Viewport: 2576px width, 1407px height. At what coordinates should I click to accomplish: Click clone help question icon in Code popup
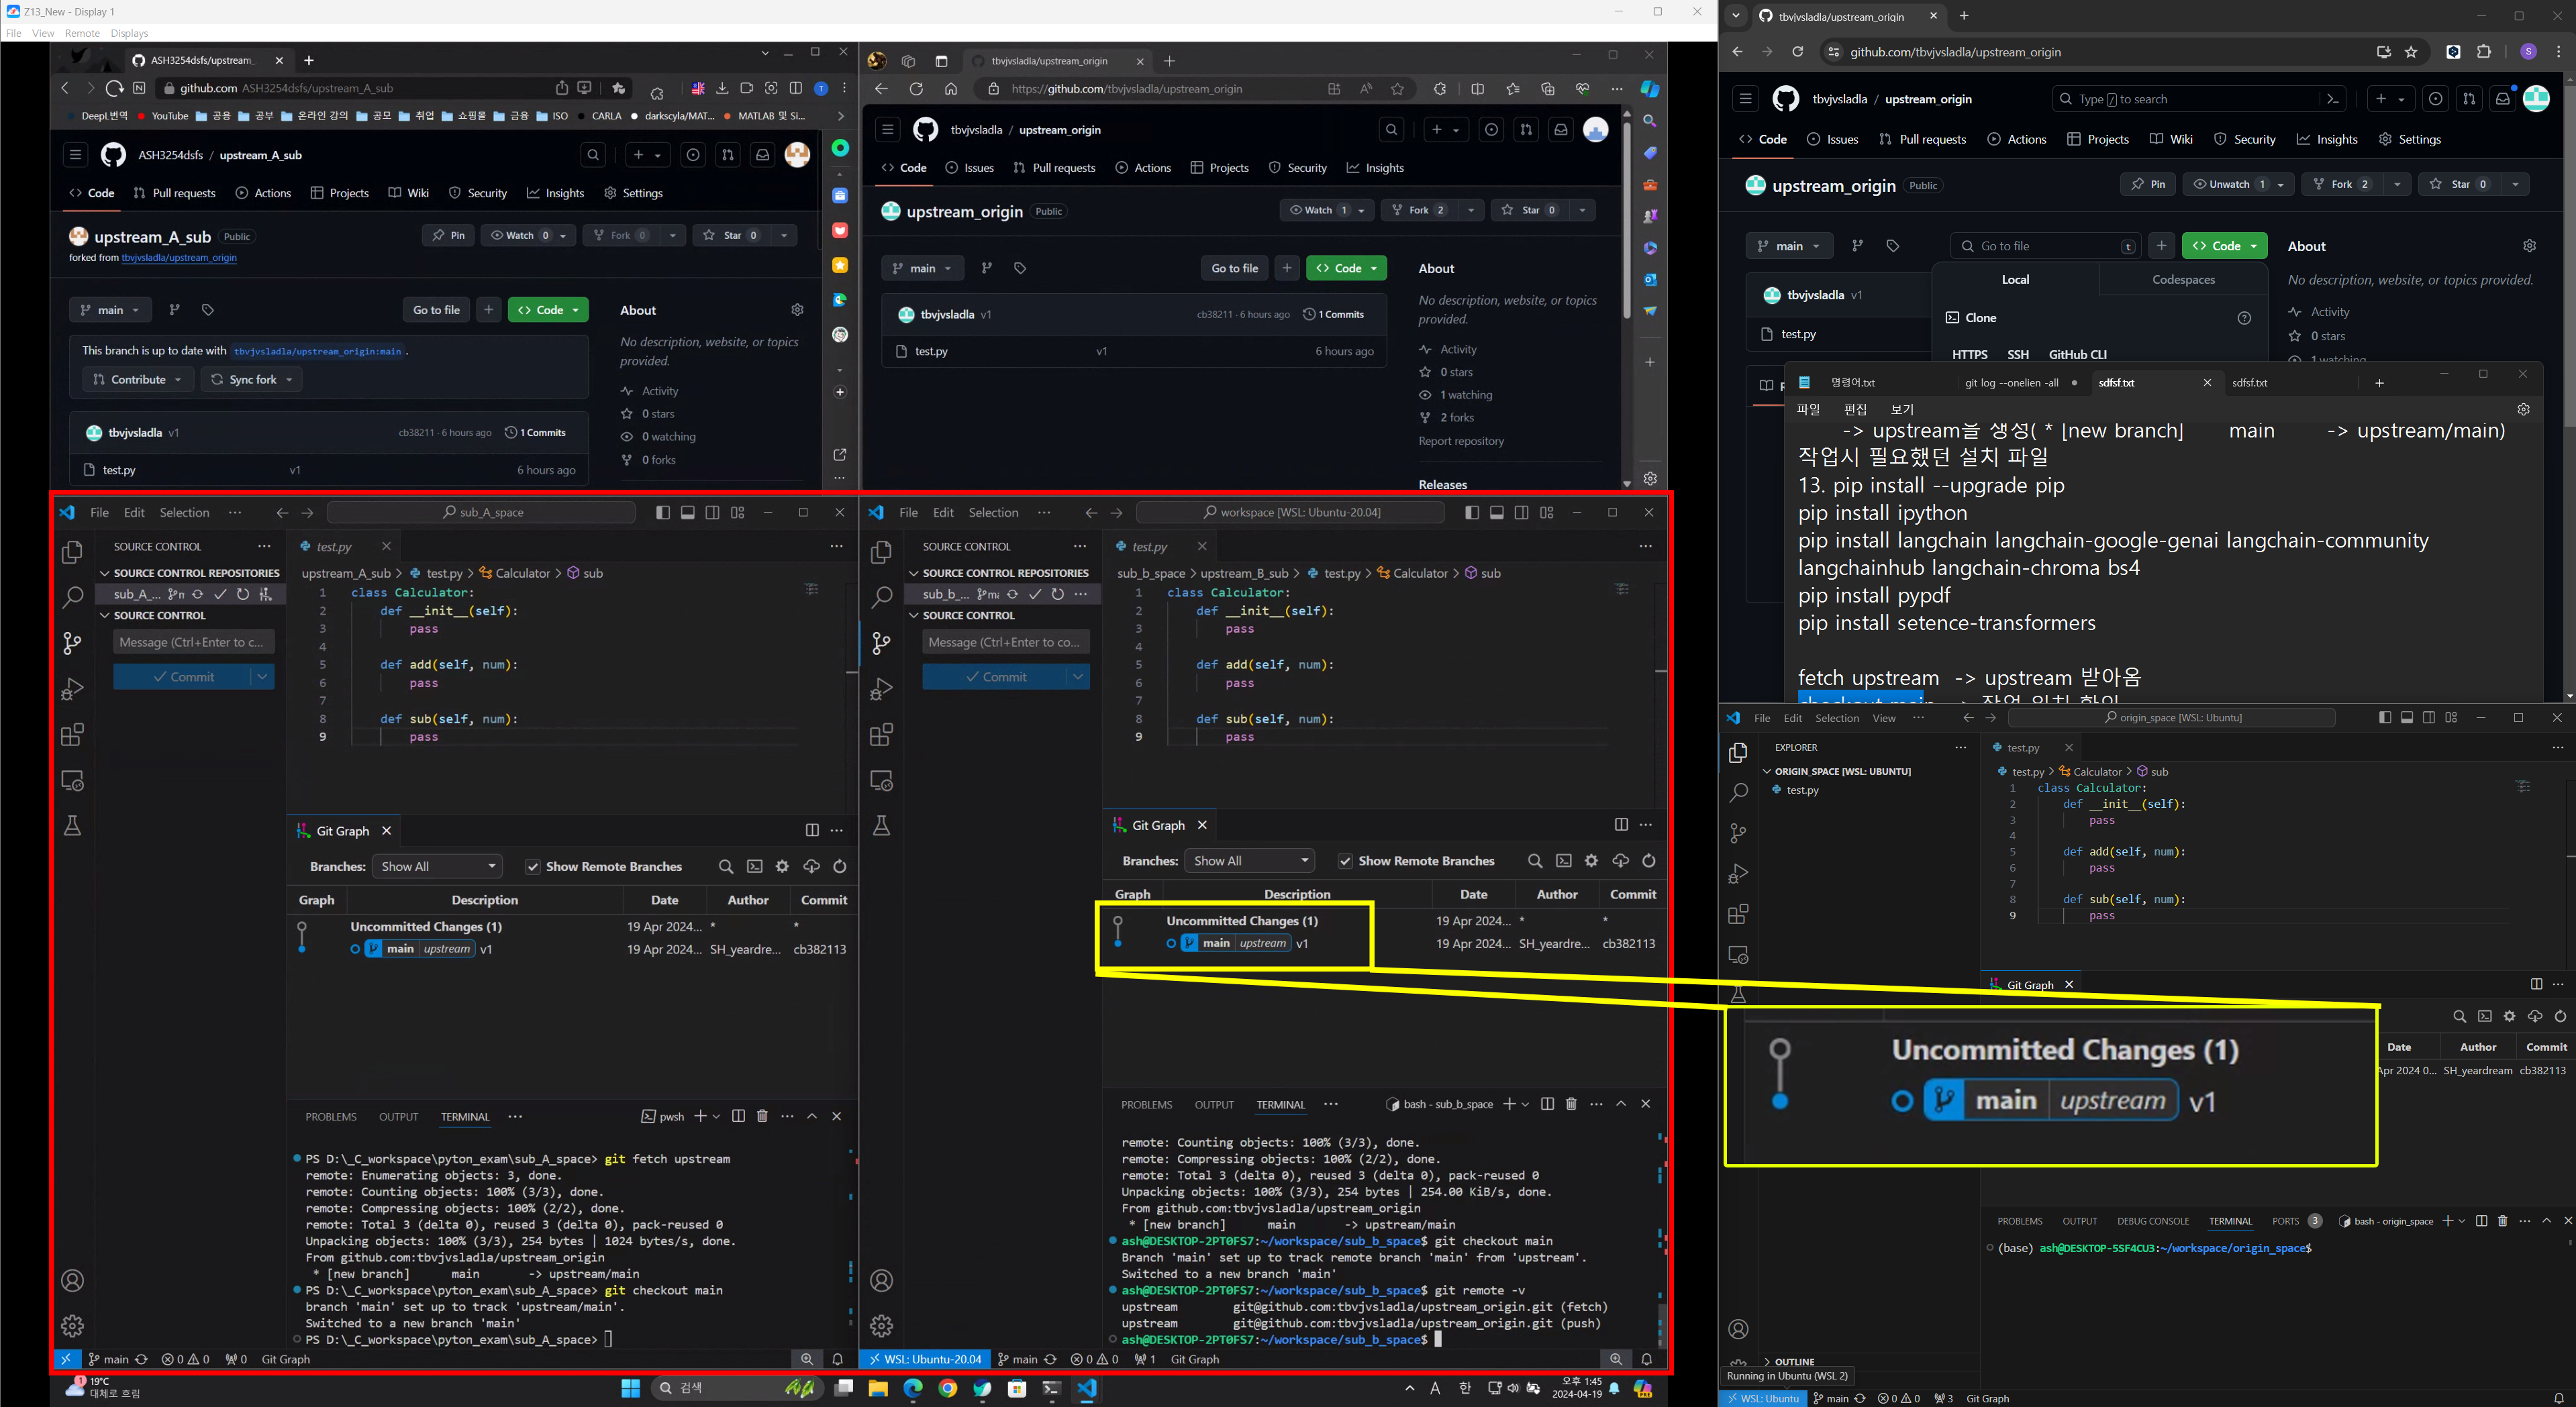2244,318
